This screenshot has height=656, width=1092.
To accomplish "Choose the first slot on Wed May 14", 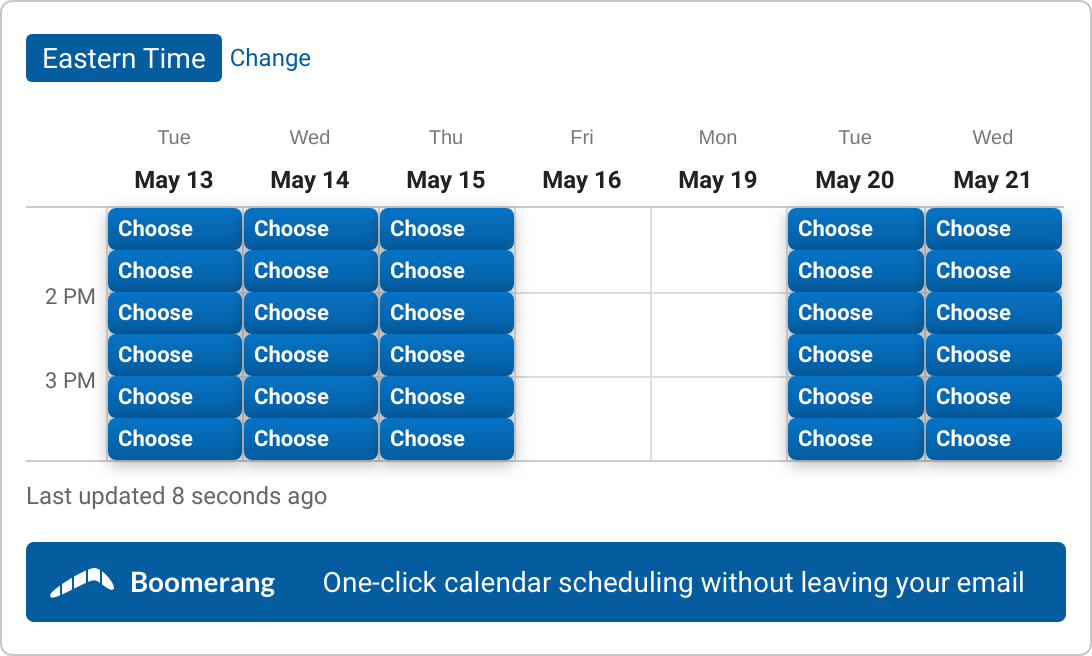I will (311, 228).
